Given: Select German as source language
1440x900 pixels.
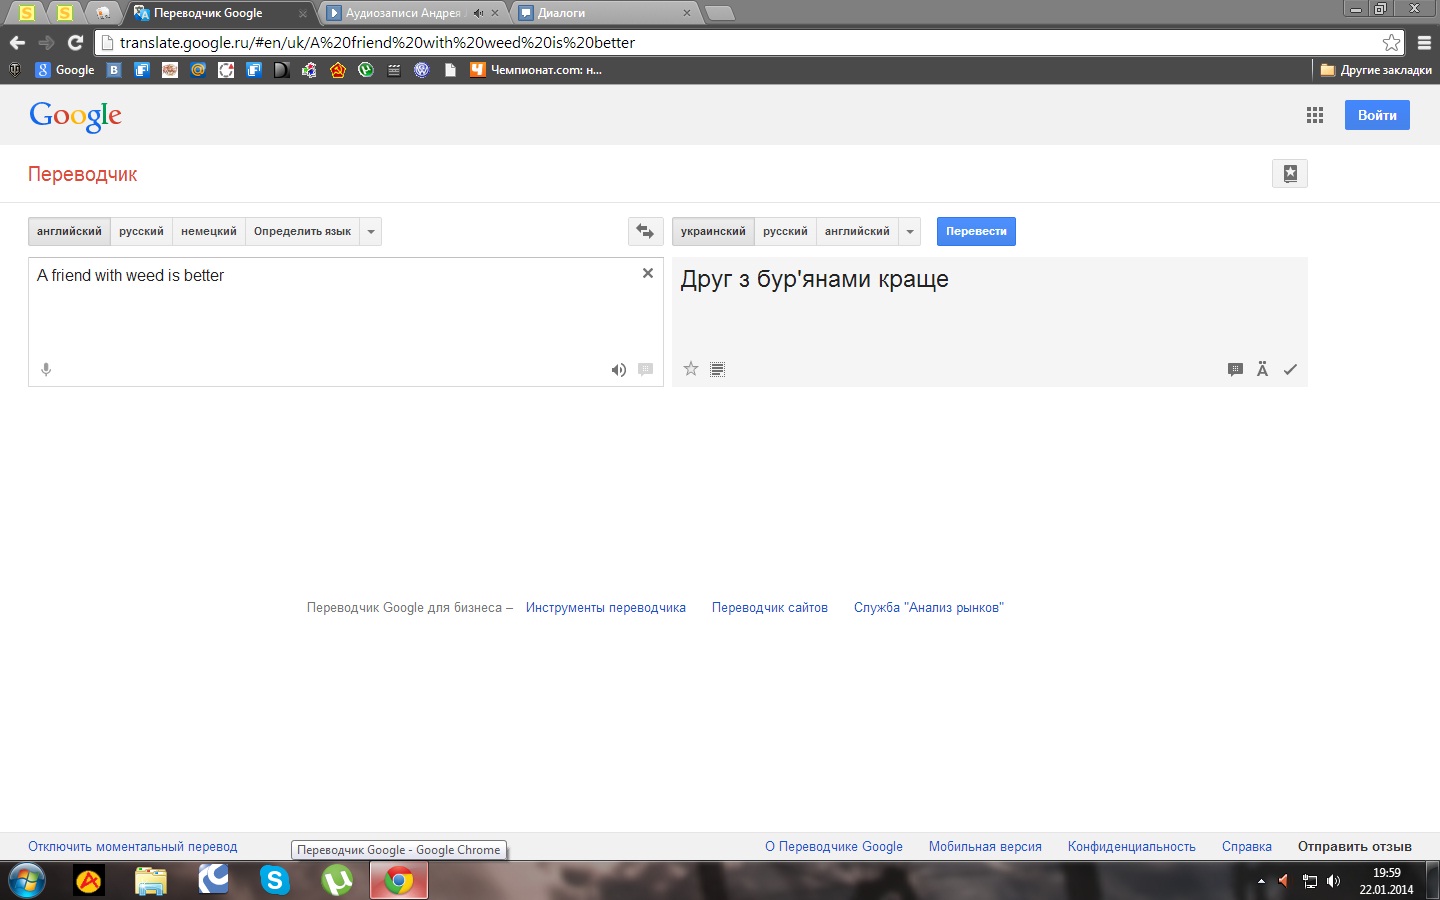Looking at the screenshot, I should [208, 231].
